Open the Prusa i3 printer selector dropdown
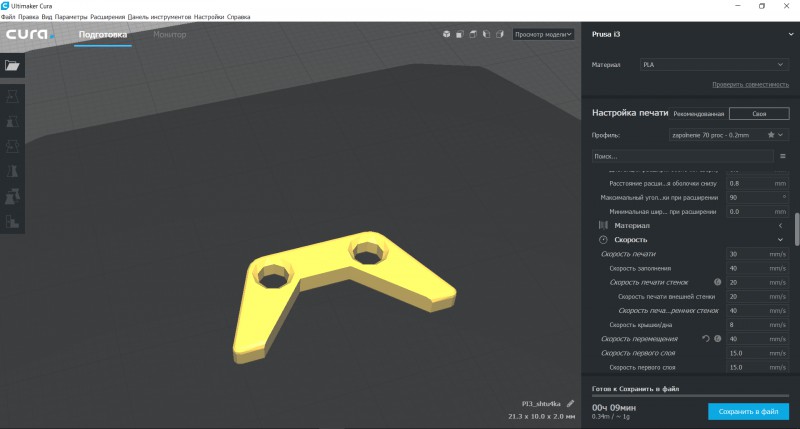 coord(691,34)
